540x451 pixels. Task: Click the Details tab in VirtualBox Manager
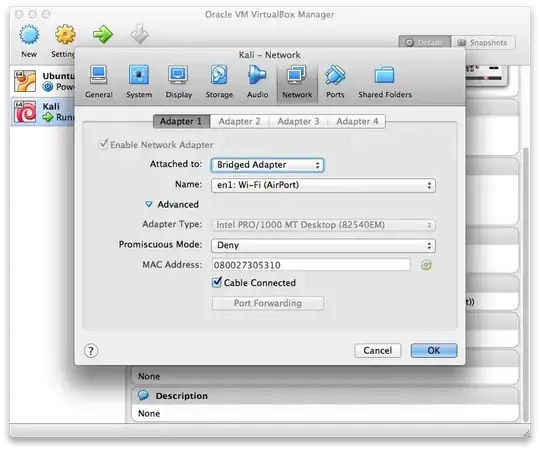pyautogui.click(x=425, y=42)
